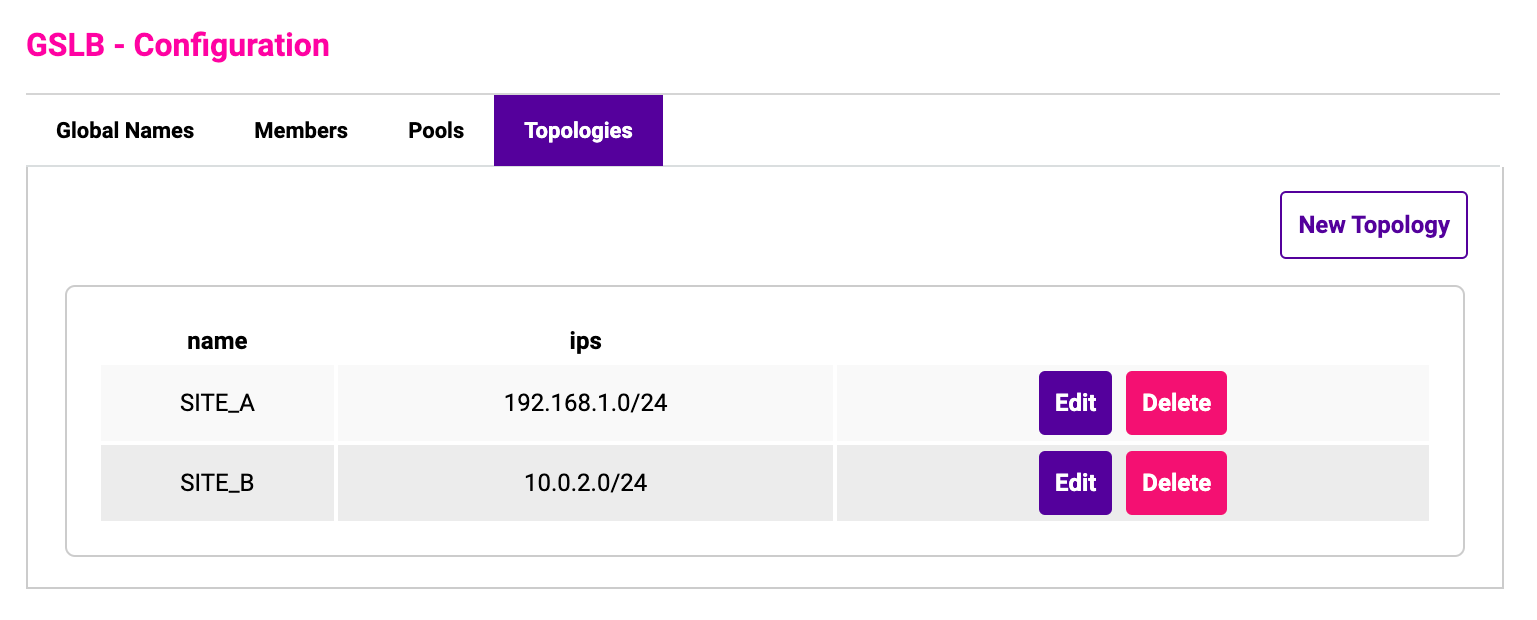Edit the SITE_B topology
The width and height of the screenshot is (1537, 620).
(1075, 483)
